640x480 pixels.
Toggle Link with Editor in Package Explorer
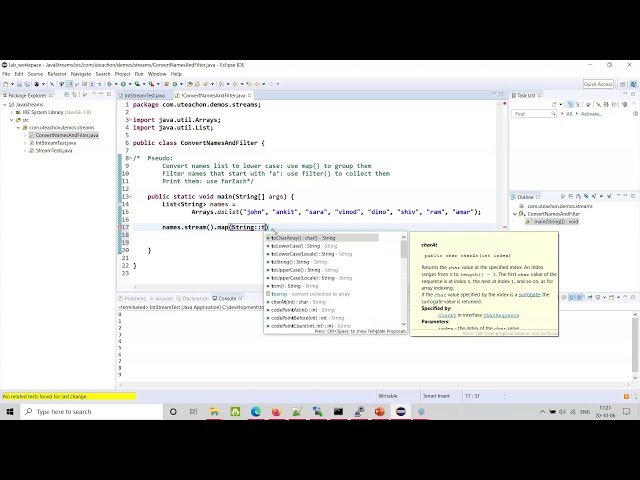coord(74,95)
